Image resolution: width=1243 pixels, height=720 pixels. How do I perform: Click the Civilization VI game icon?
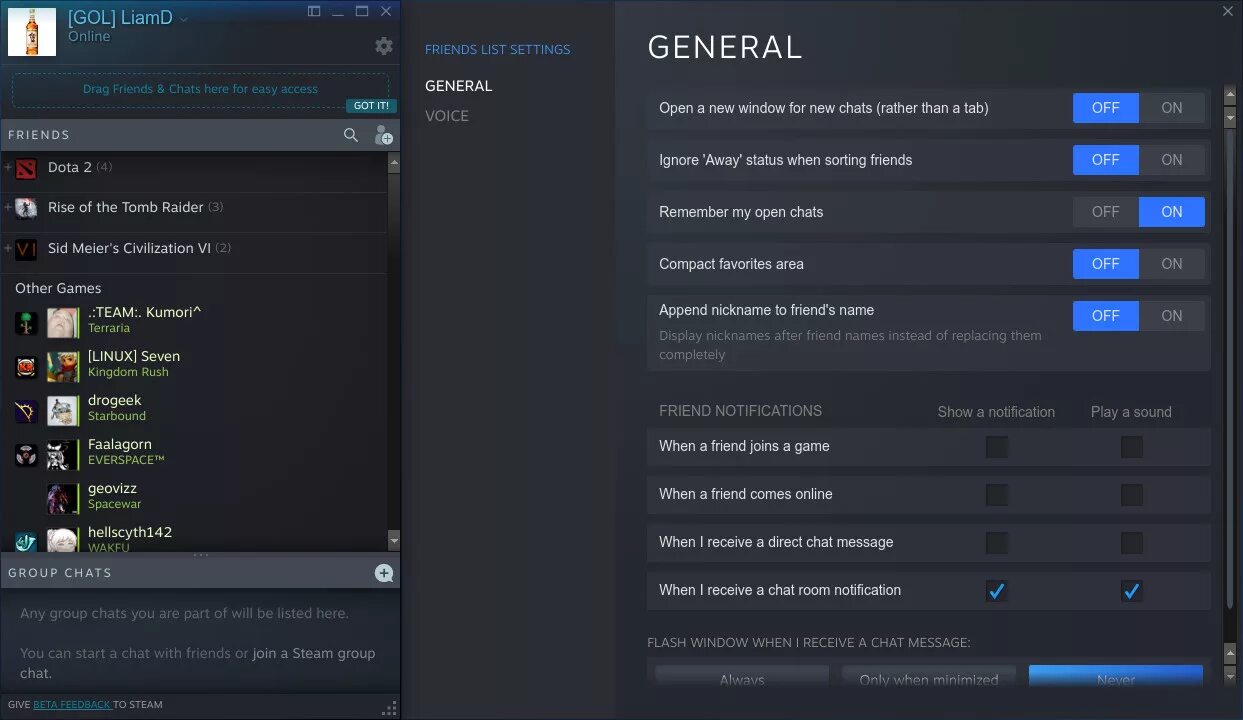click(x=26, y=248)
